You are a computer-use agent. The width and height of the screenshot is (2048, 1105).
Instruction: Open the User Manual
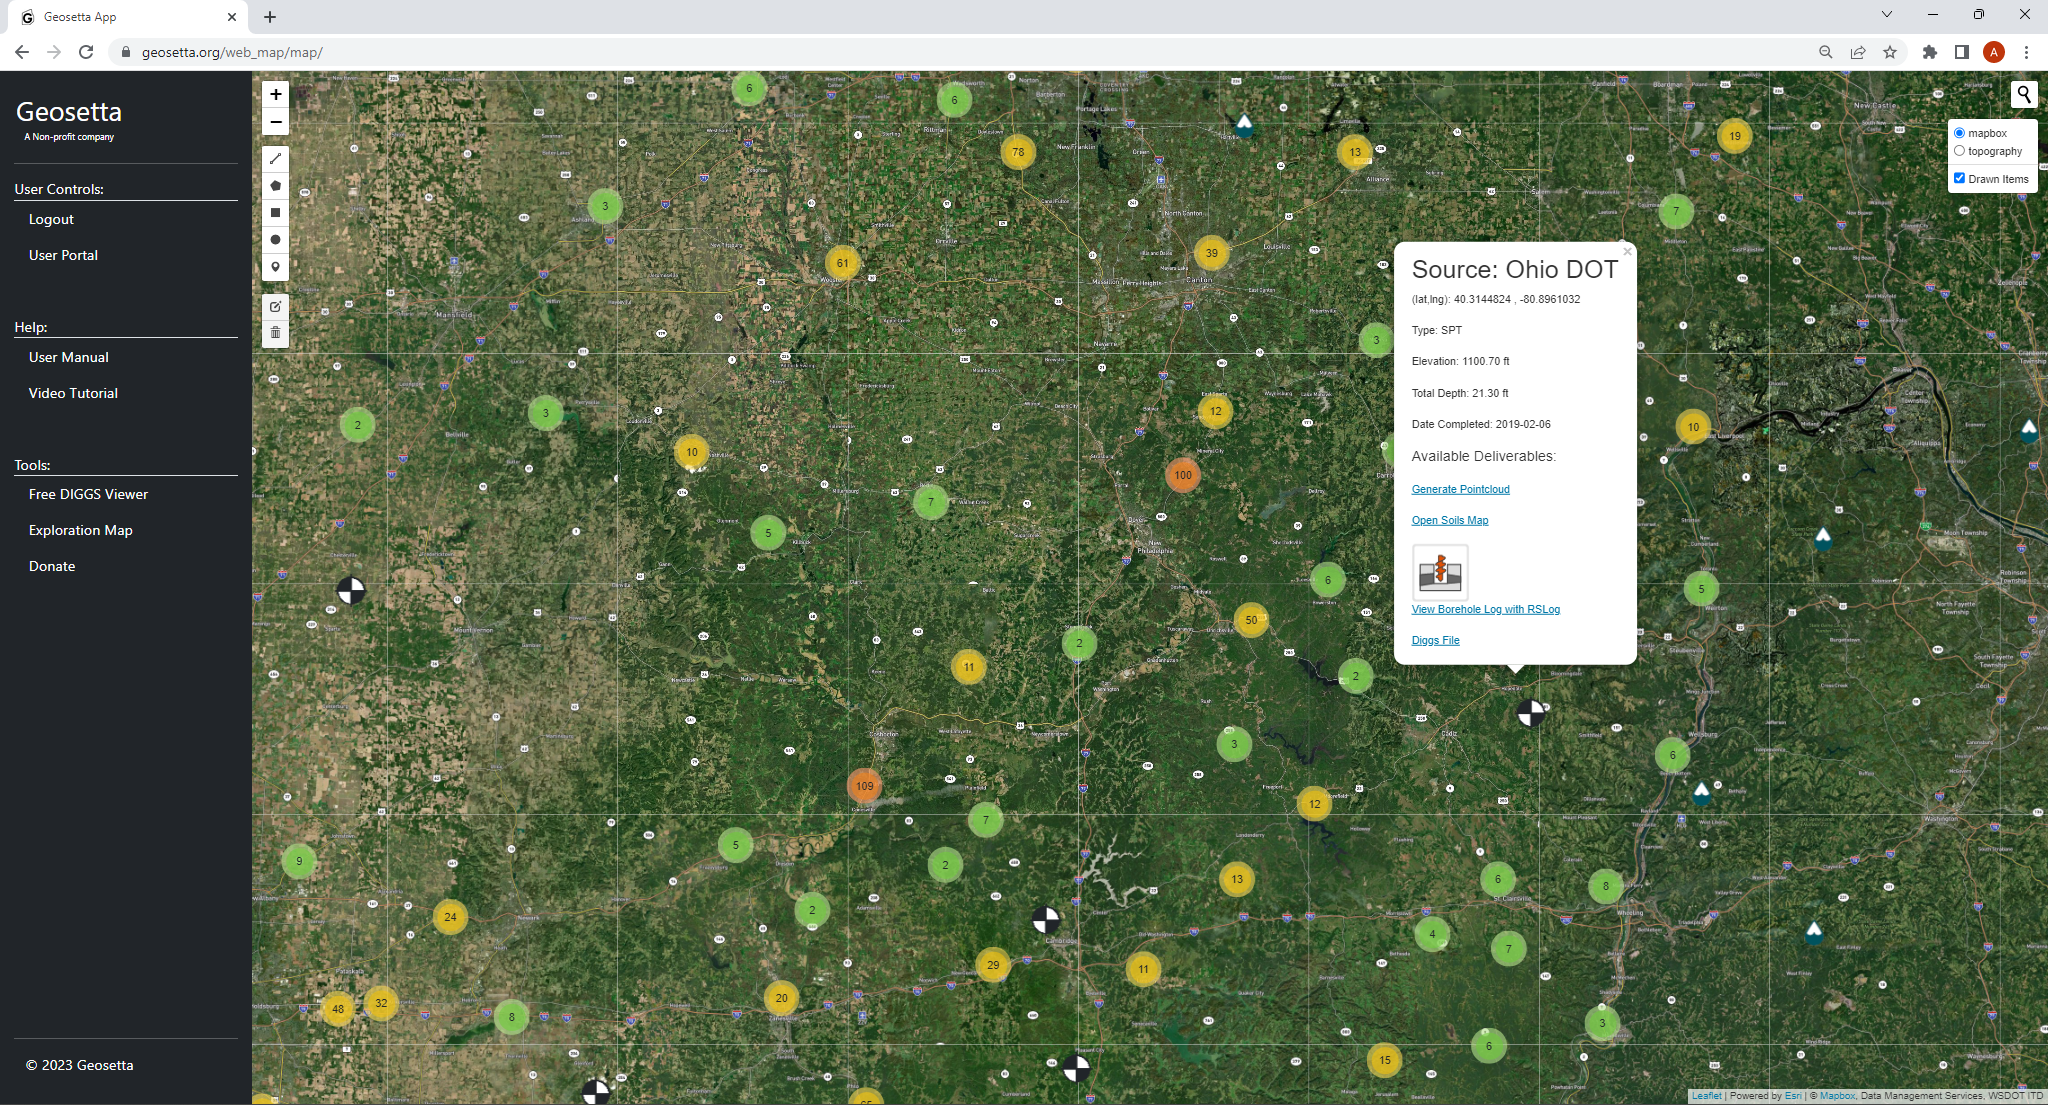pyautogui.click(x=69, y=357)
